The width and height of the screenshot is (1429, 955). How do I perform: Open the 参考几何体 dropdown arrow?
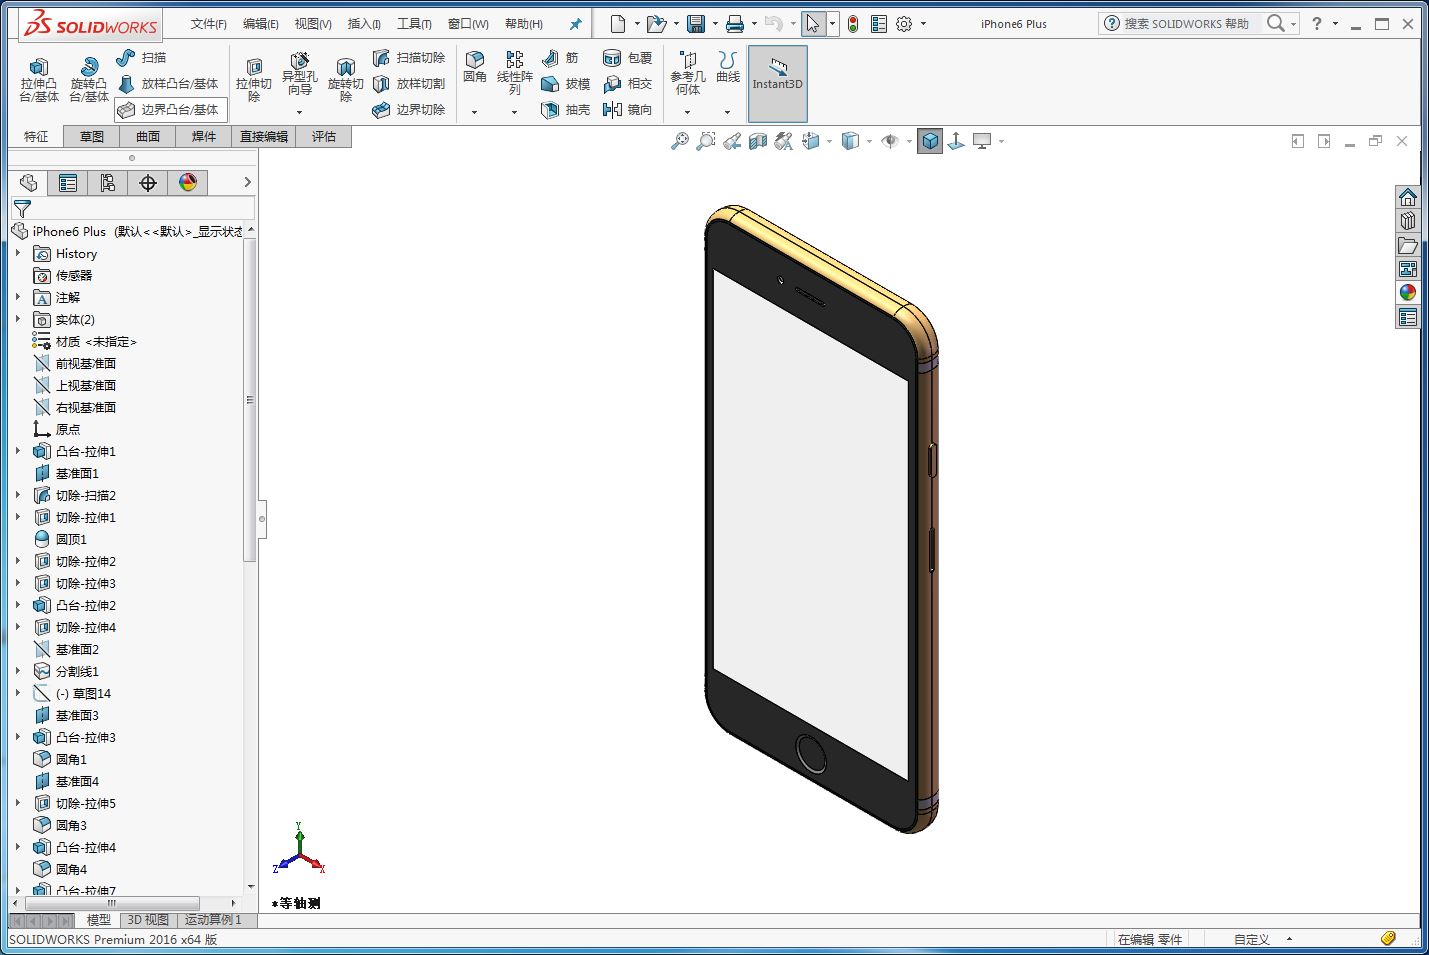pos(688,112)
